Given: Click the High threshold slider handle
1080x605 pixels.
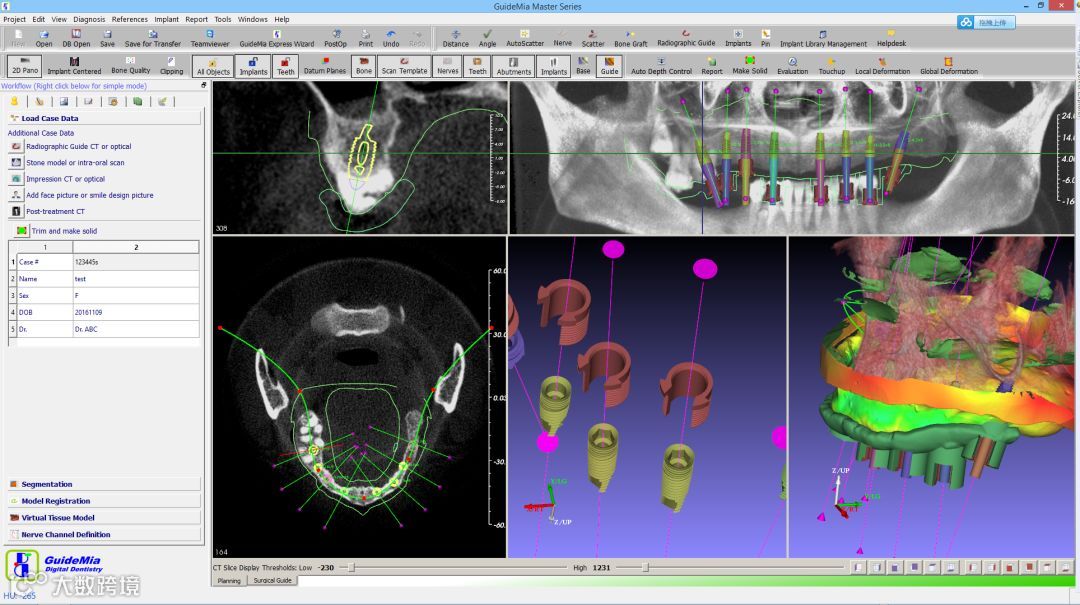Looking at the screenshot, I should click(x=645, y=568).
